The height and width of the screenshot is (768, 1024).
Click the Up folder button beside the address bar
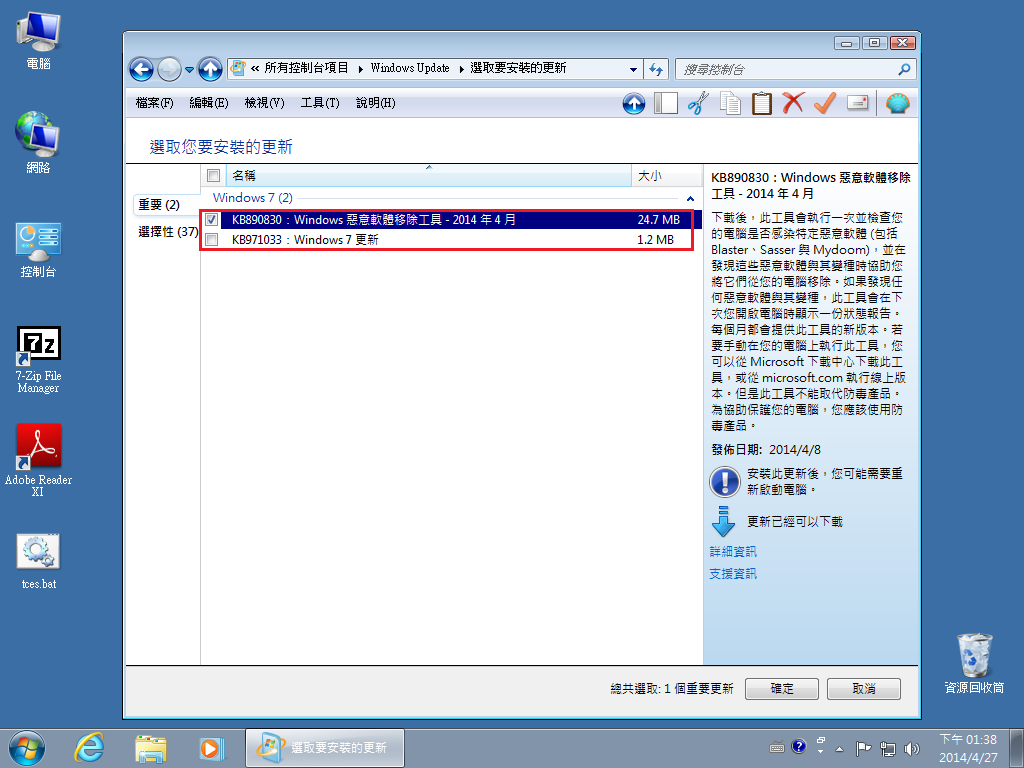click(210, 69)
